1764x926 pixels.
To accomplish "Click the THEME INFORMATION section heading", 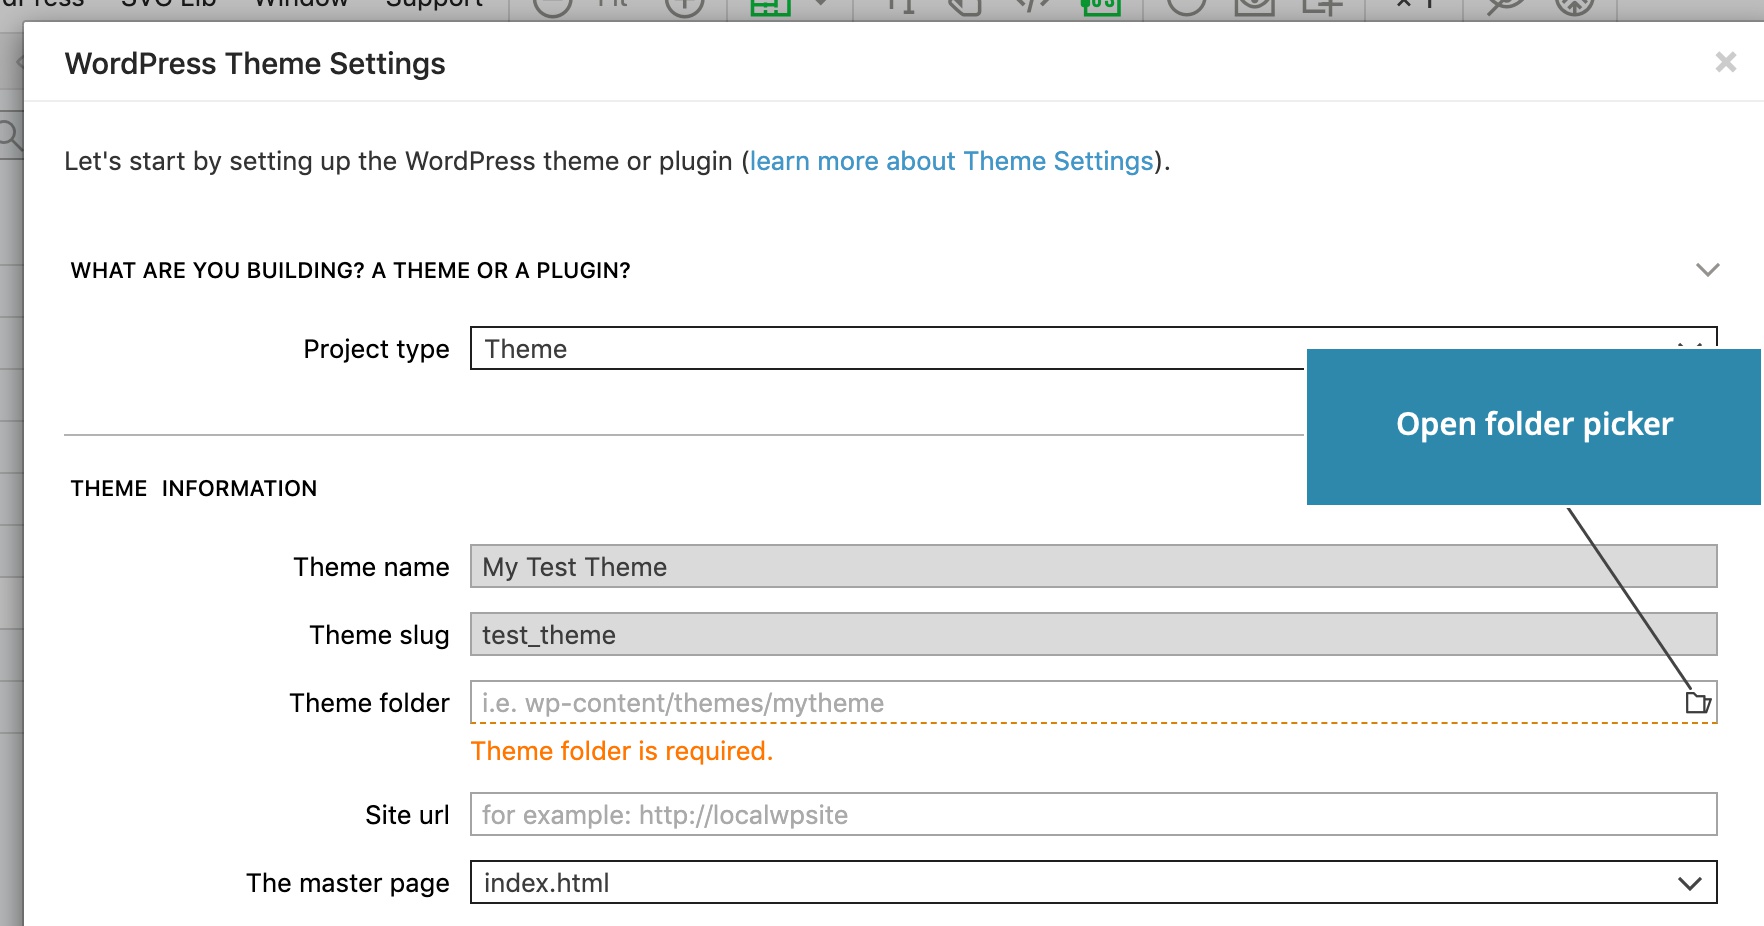I will coord(194,488).
